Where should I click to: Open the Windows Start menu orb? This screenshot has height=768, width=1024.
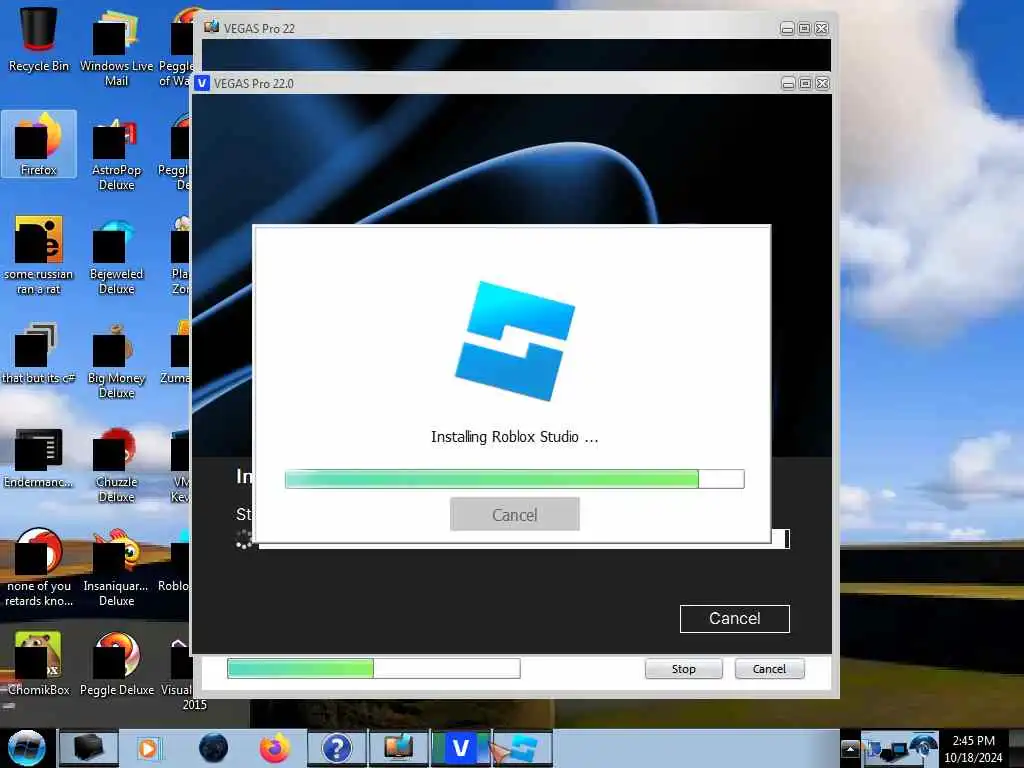pos(27,748)
